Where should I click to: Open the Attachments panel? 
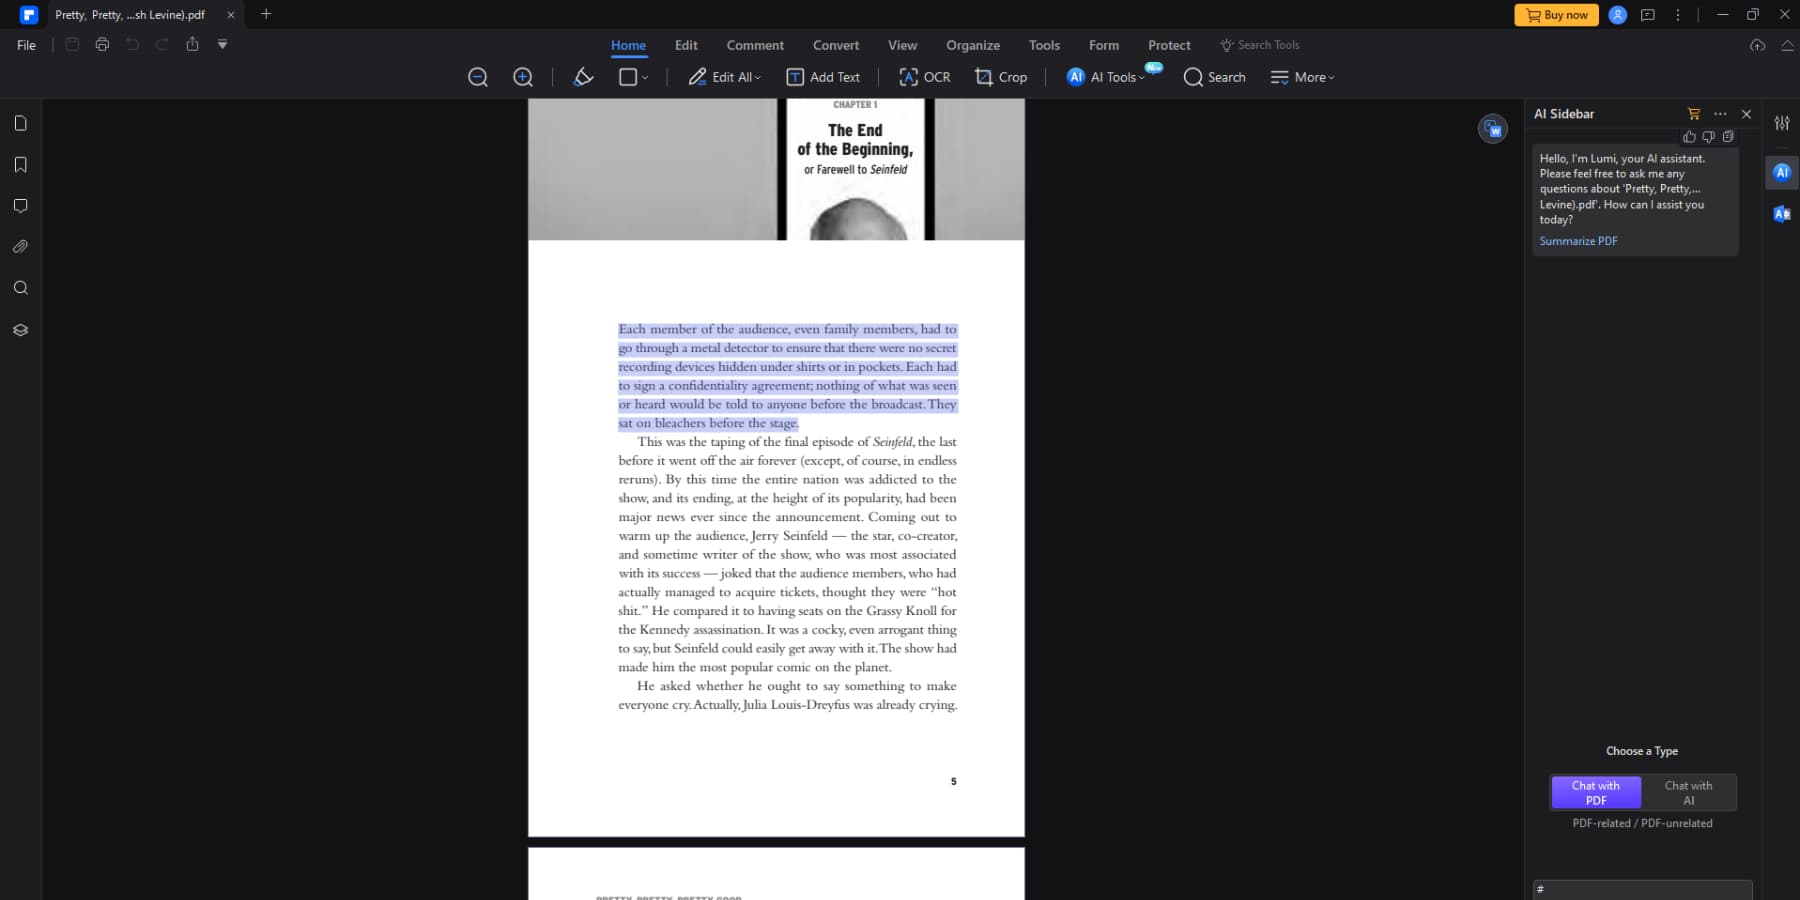tap(20, 246)
